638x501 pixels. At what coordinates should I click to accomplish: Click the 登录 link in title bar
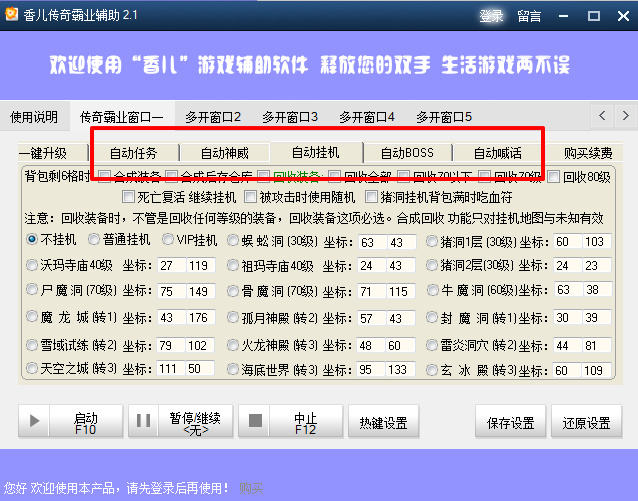(x=491, y=16)
